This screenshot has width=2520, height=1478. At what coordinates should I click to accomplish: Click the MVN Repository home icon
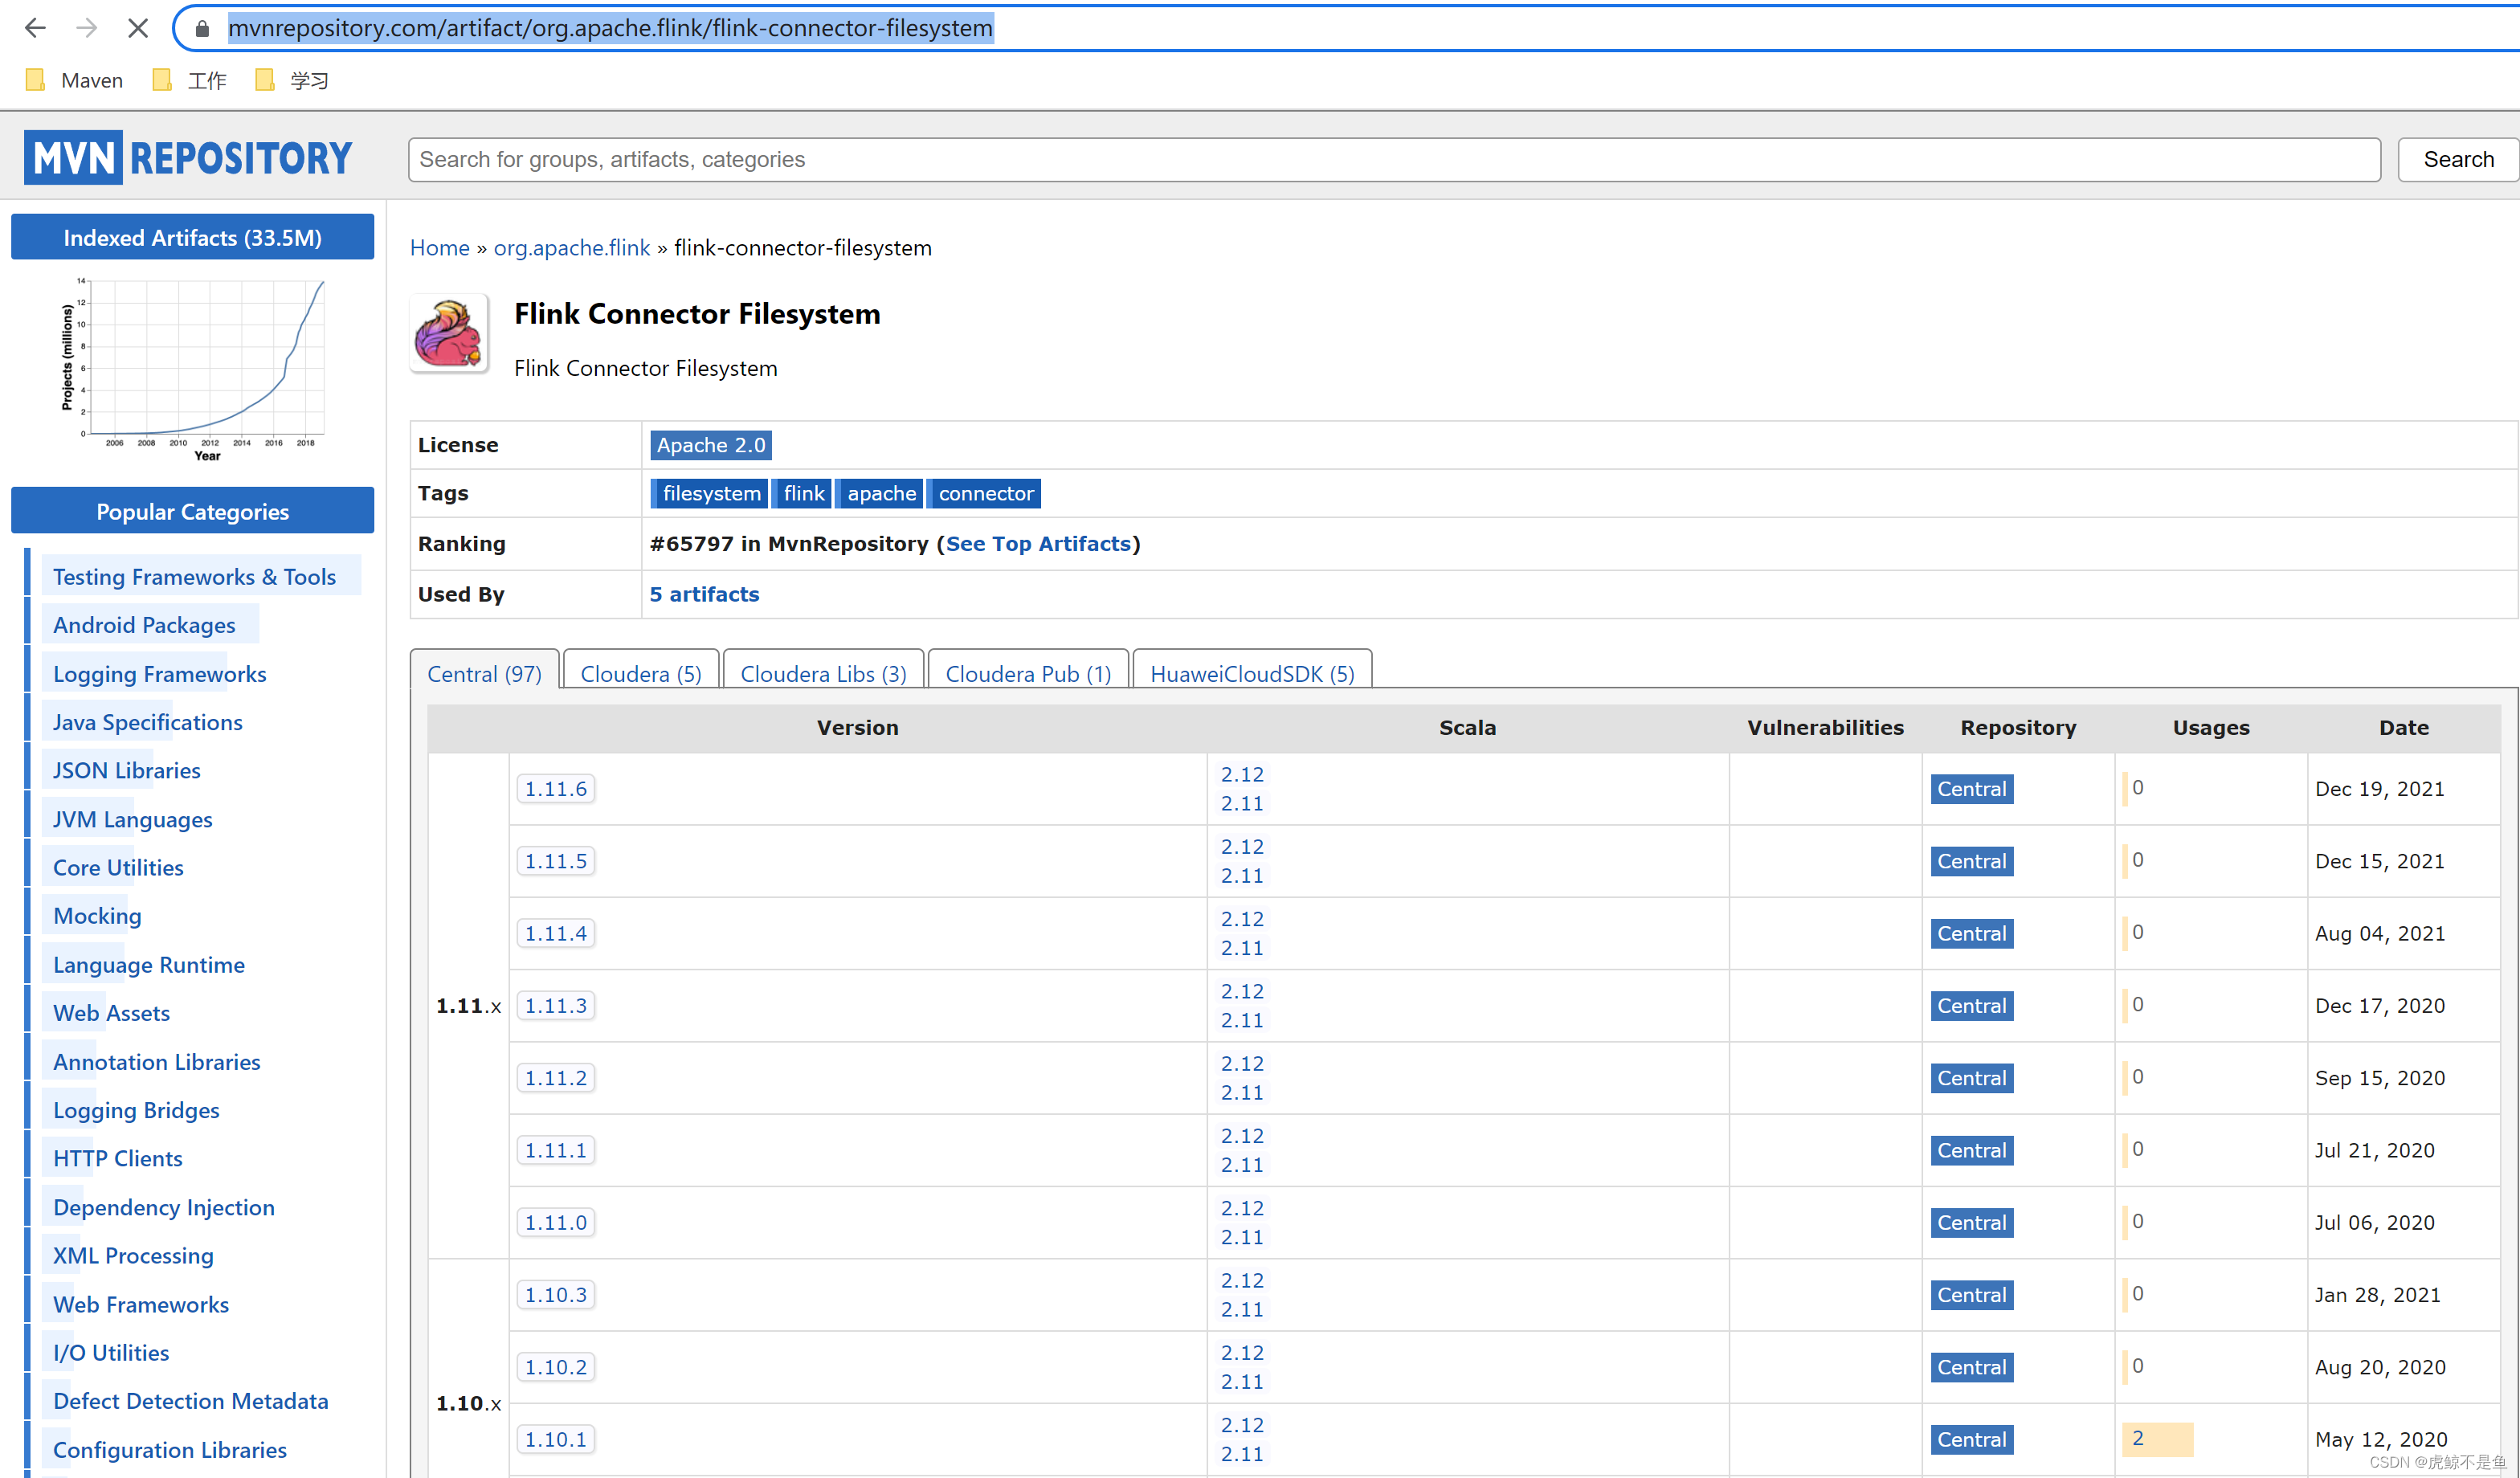pos(195,157)
